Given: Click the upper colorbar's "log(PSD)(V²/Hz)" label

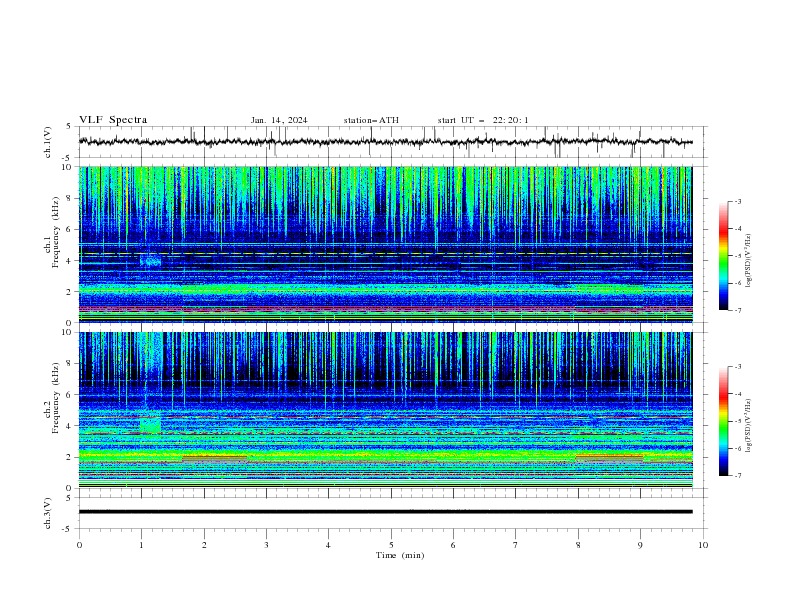Looking at the screenshot, I should [748, 261].
